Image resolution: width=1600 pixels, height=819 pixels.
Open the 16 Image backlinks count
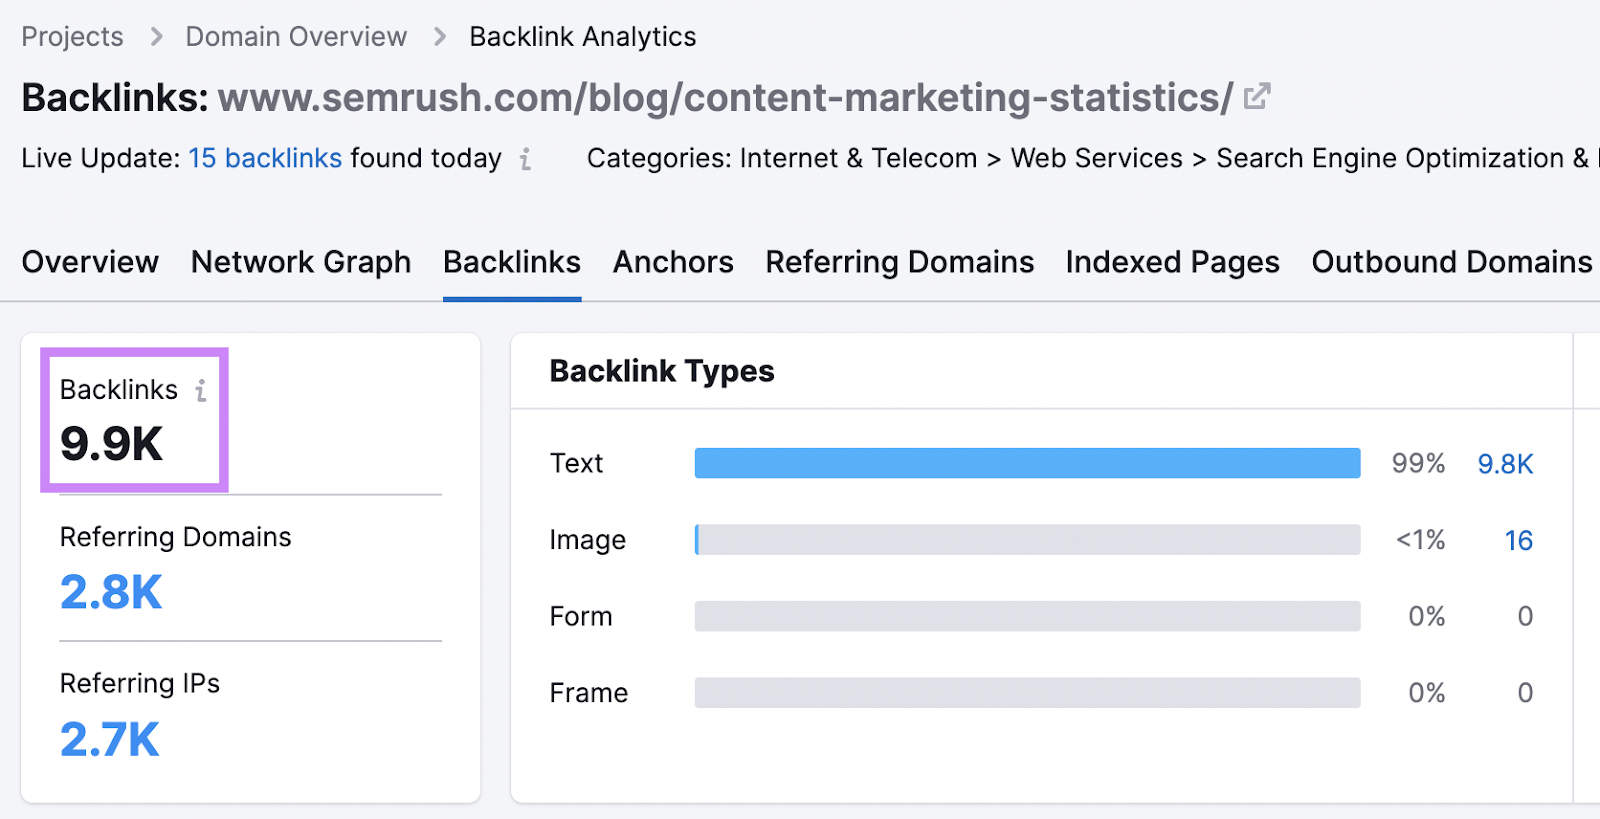pos(1518,541)
